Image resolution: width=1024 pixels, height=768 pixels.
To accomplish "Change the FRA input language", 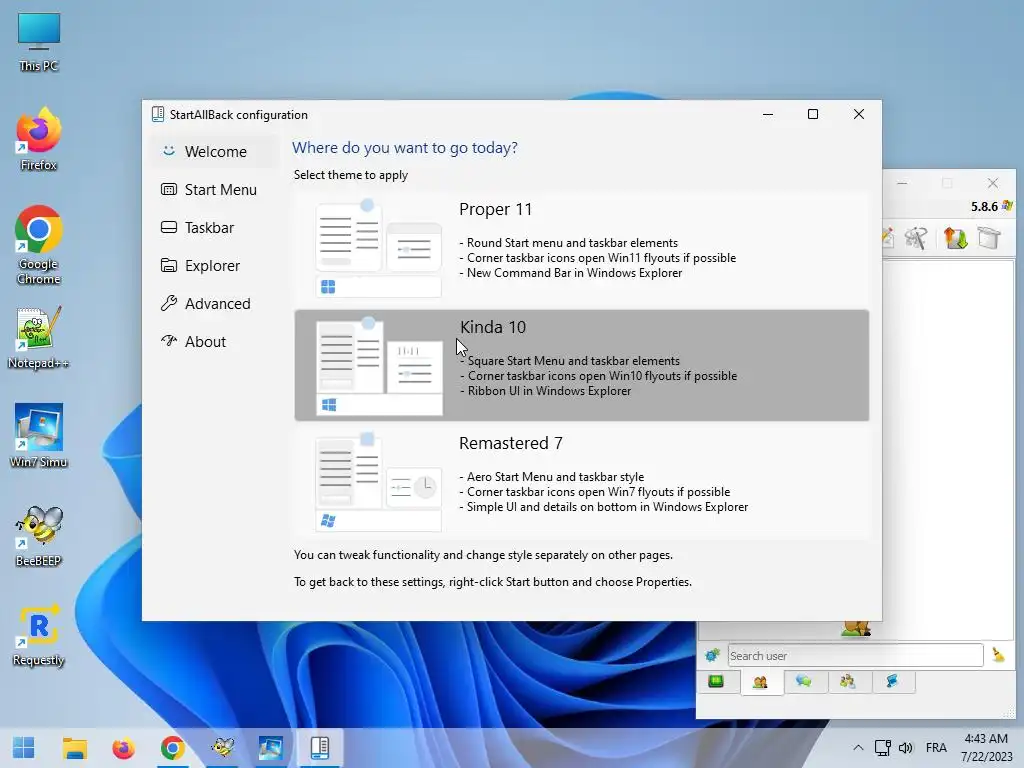I will pyautogui.click(x=936, y=748).
